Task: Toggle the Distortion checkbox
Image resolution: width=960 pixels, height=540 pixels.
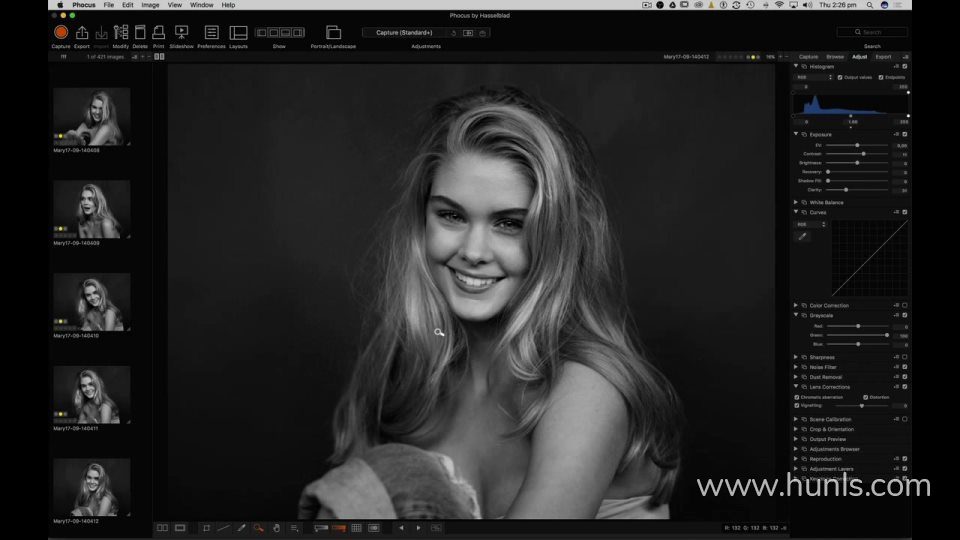Action: pyautogui.click(x=866, y=397)
